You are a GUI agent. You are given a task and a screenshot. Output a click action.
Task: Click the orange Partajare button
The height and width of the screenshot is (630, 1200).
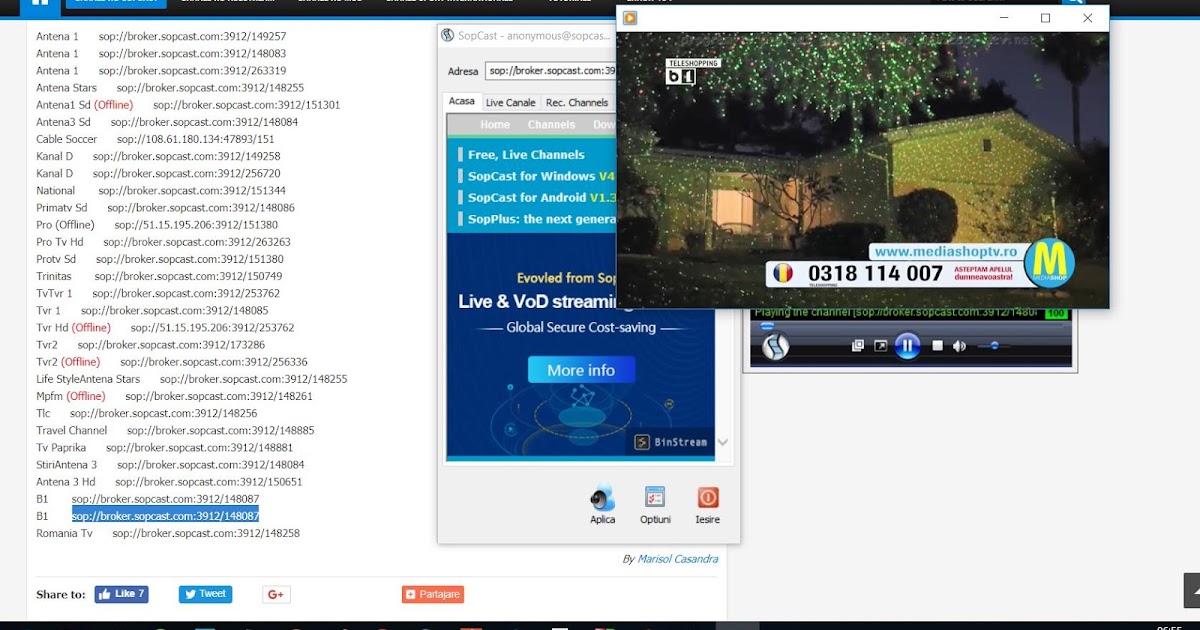433,594
